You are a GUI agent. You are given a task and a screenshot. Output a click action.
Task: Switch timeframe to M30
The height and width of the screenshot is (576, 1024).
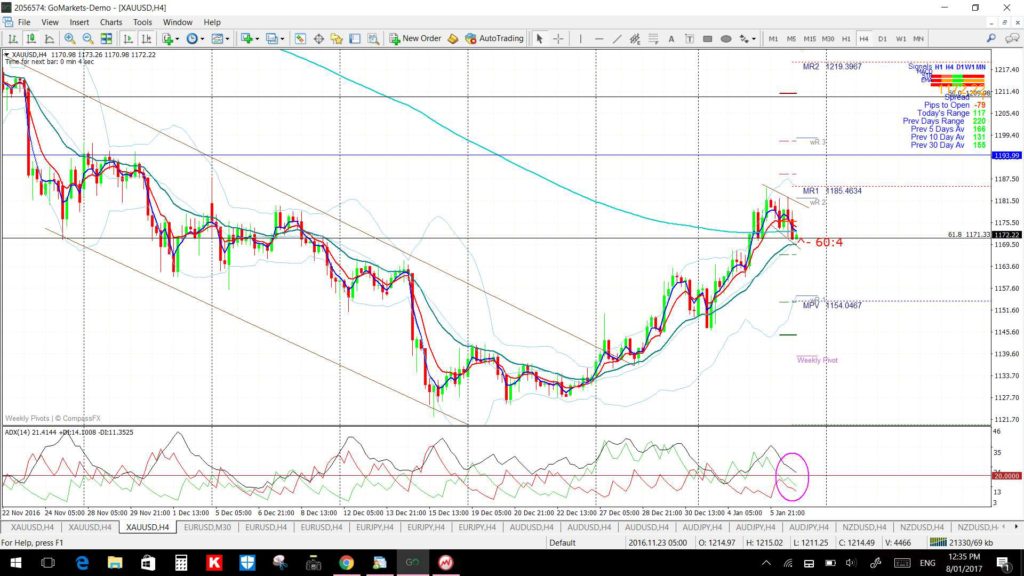pyautogui.click(x=827, y=39)
